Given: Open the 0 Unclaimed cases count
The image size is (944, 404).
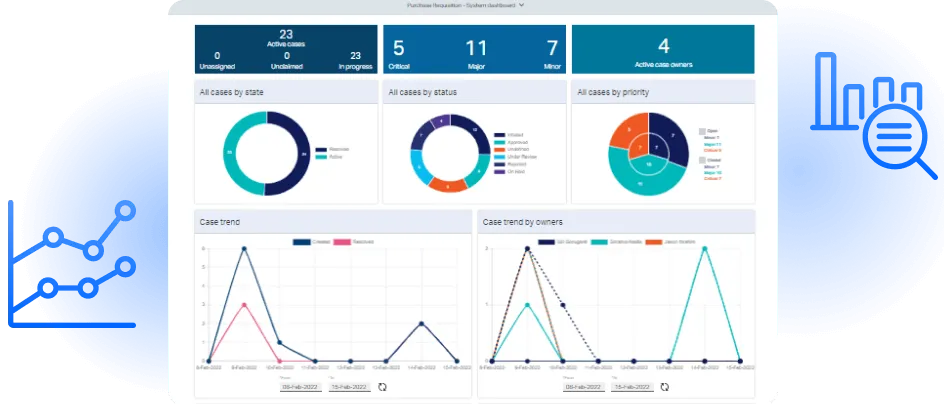Looking at the screenshot, I should tap(287, 55).
